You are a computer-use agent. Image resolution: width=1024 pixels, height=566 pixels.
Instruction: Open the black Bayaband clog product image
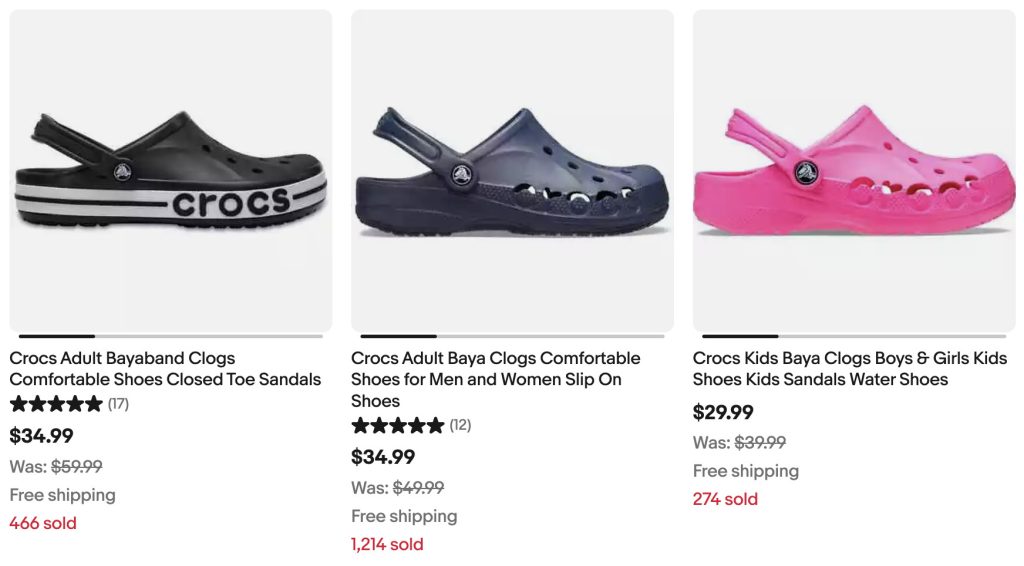(x=171, y=171)
